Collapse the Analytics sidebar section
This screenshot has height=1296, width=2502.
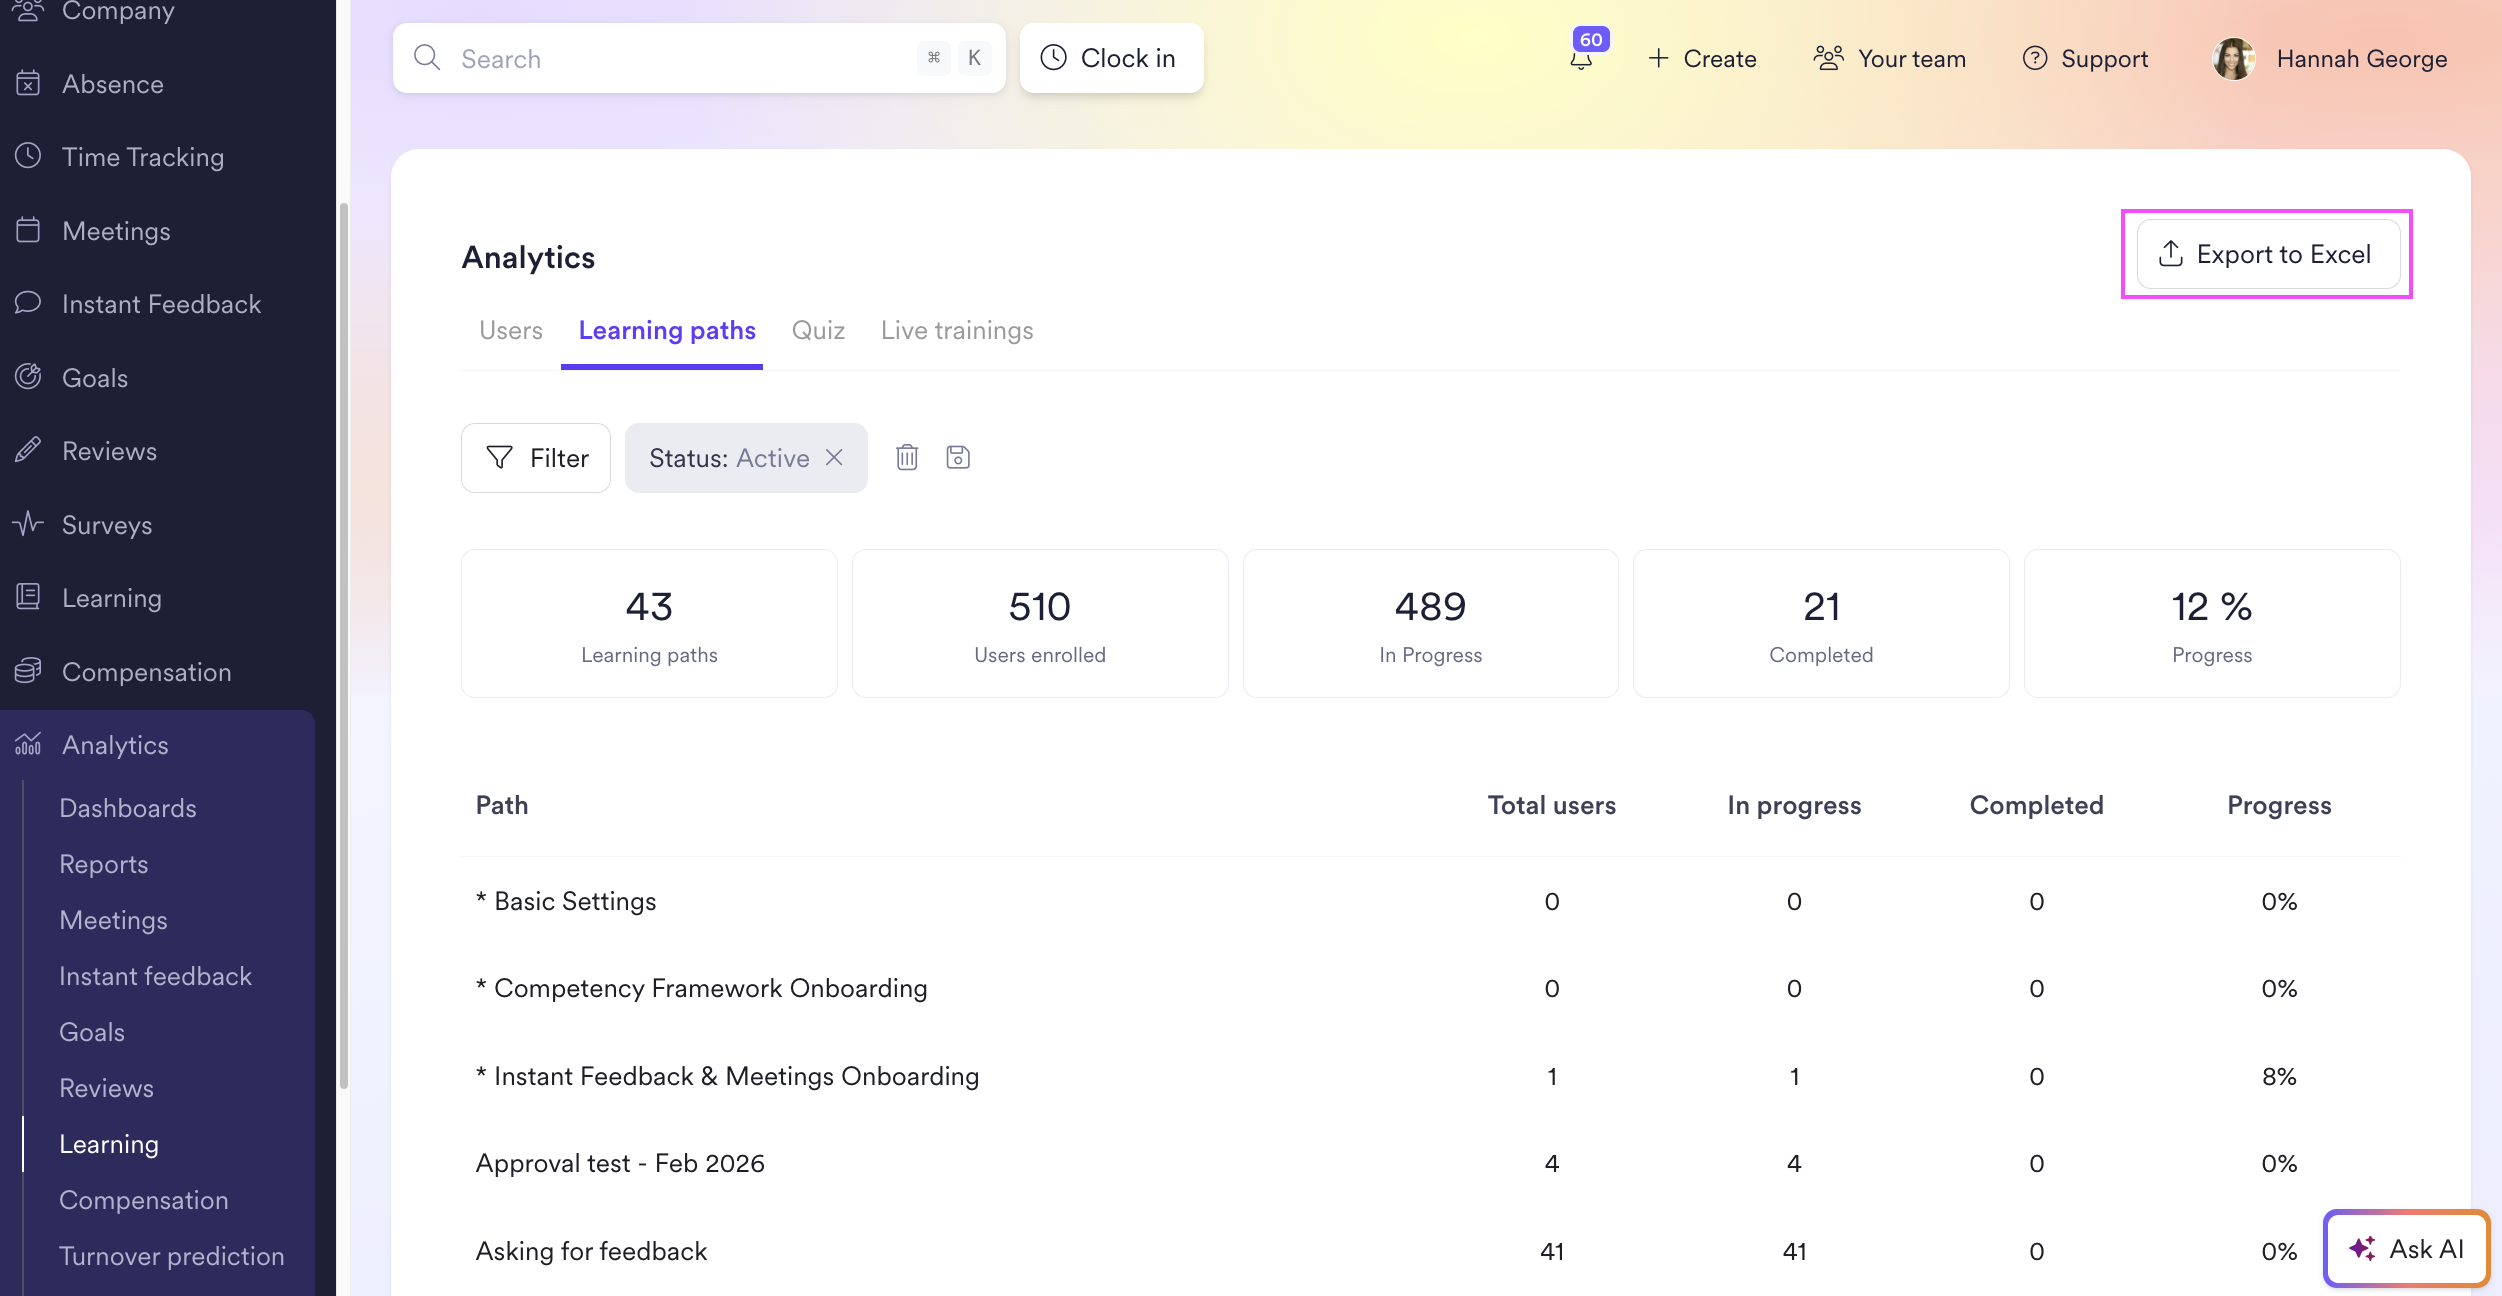coord(115,745)
